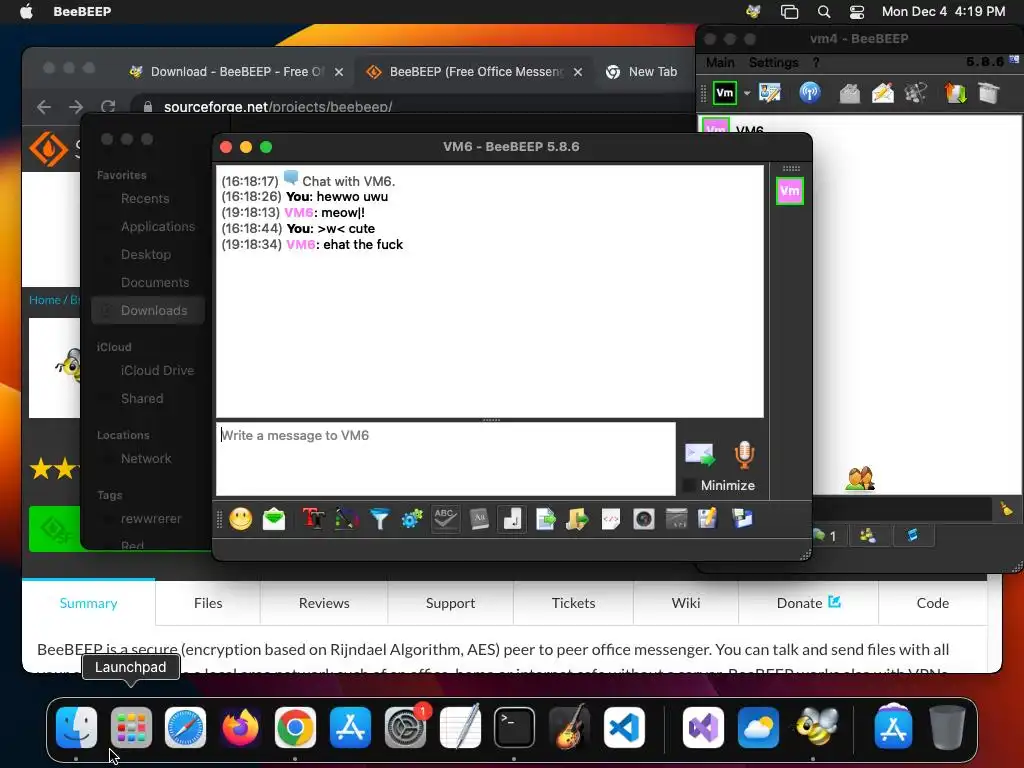Click the envelope with pencil icon in vm4

point(883,93)
